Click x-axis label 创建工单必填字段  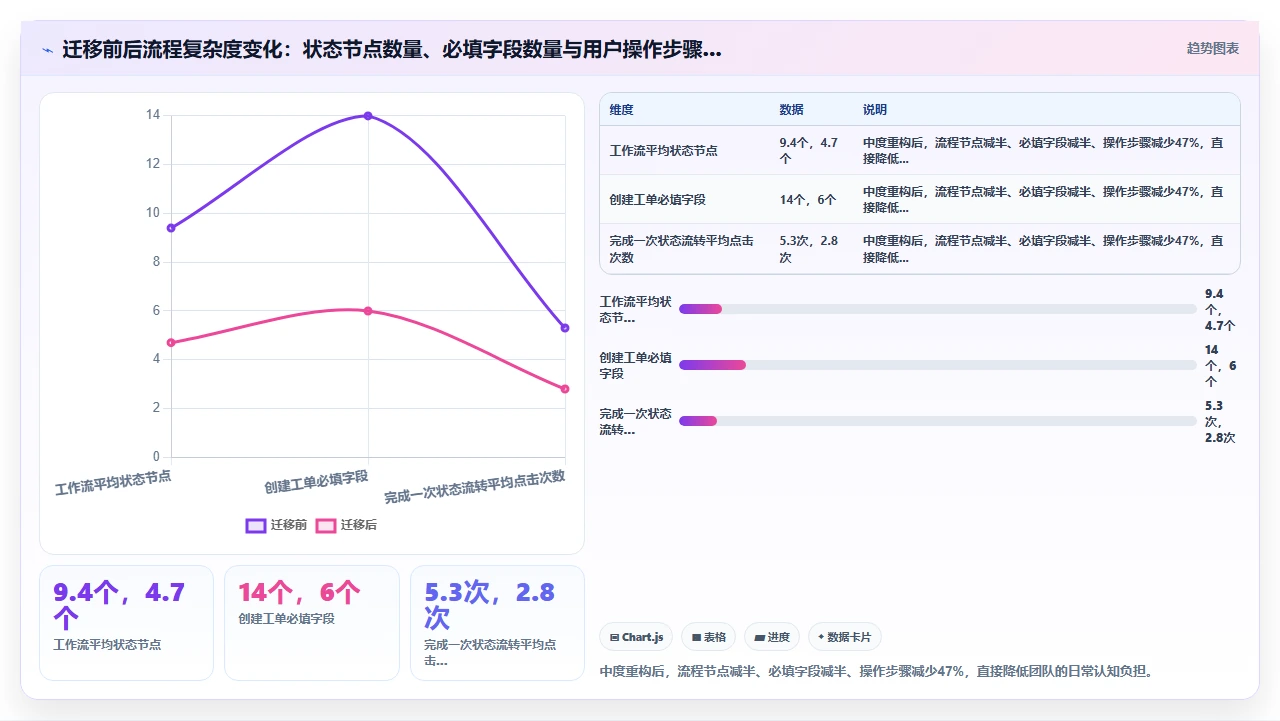click(x=316, y=482)
